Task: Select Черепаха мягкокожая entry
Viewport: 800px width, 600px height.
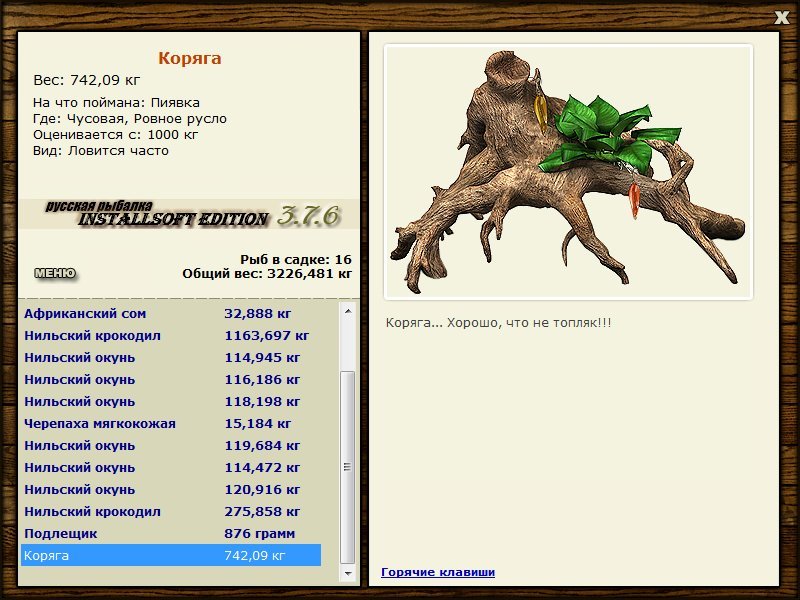Action: 171,423
